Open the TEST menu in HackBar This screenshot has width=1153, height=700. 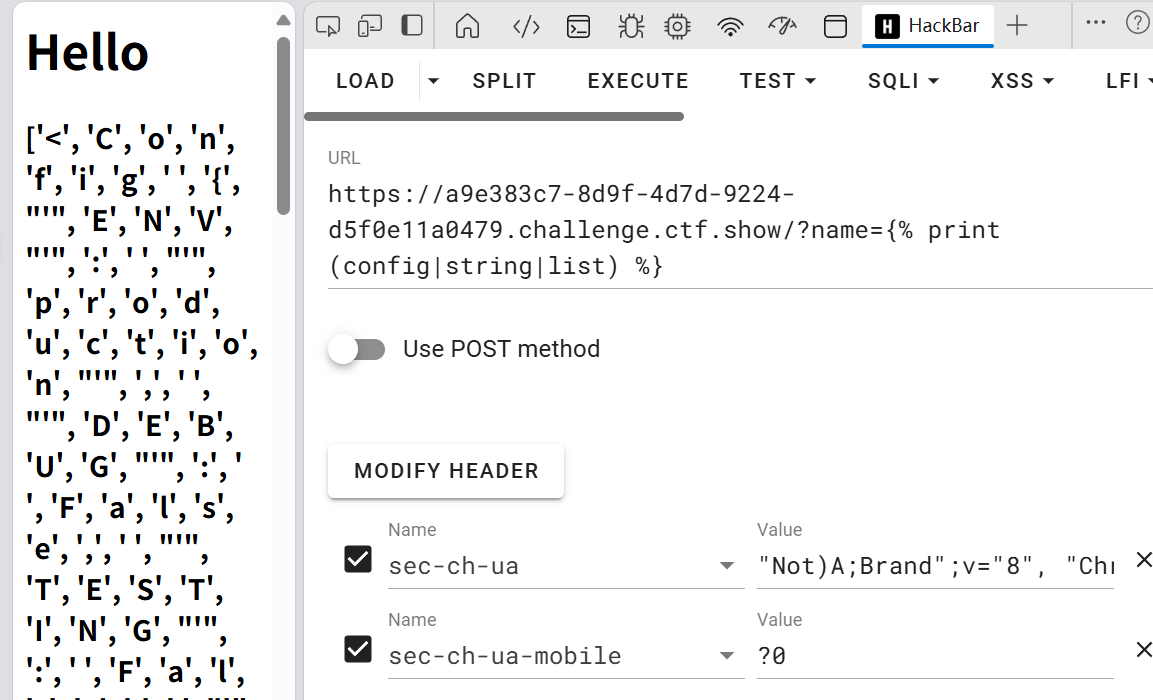pyautogui.click(x=777, y=81)
